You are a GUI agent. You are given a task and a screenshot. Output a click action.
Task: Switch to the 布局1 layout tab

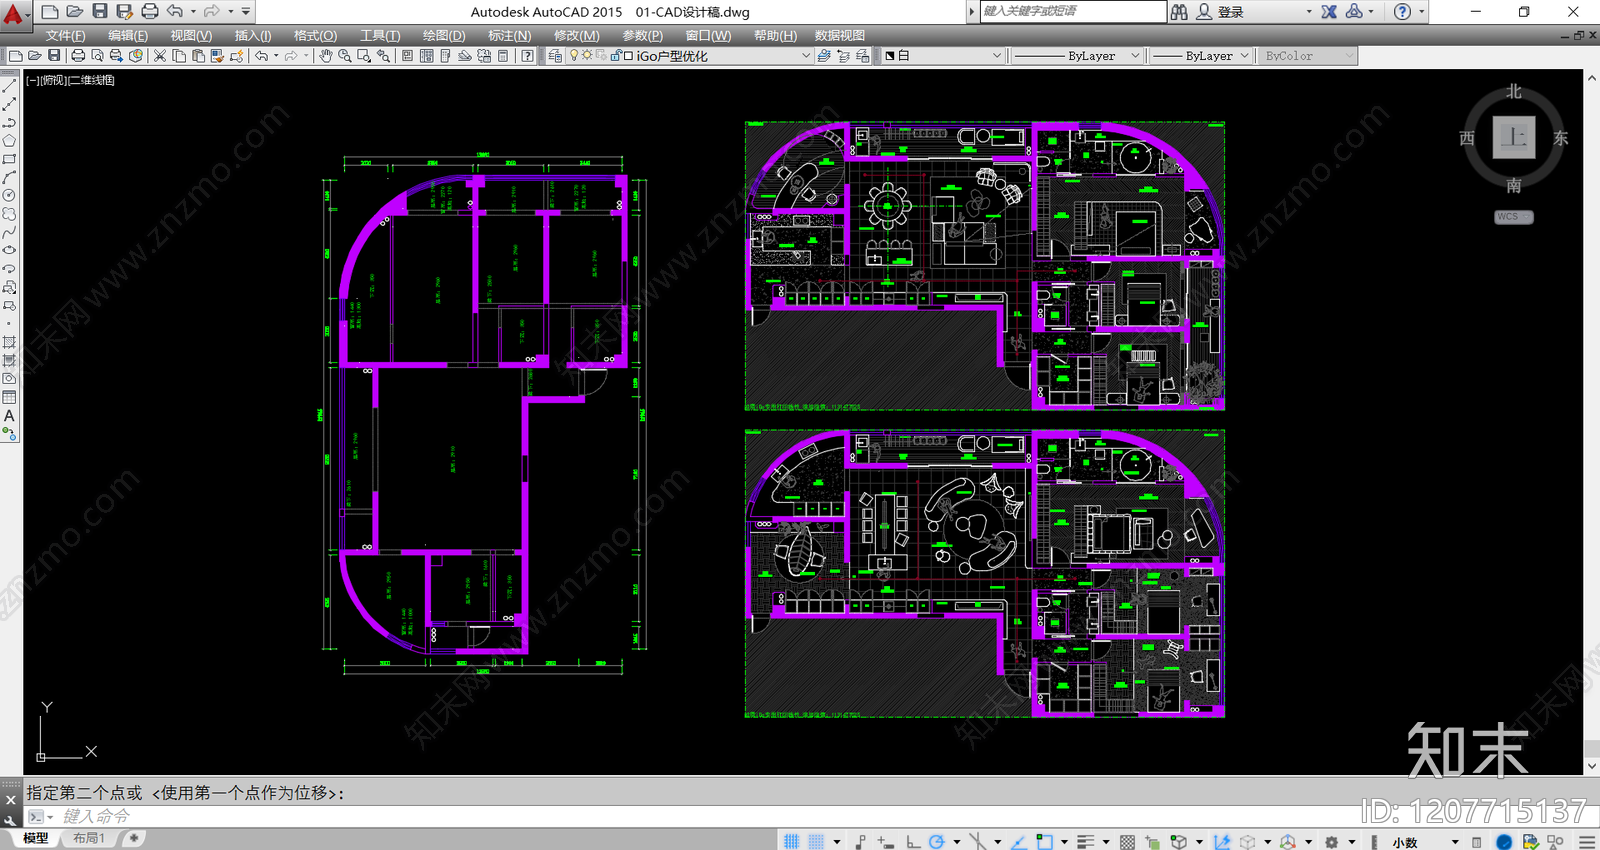point(89,838)
